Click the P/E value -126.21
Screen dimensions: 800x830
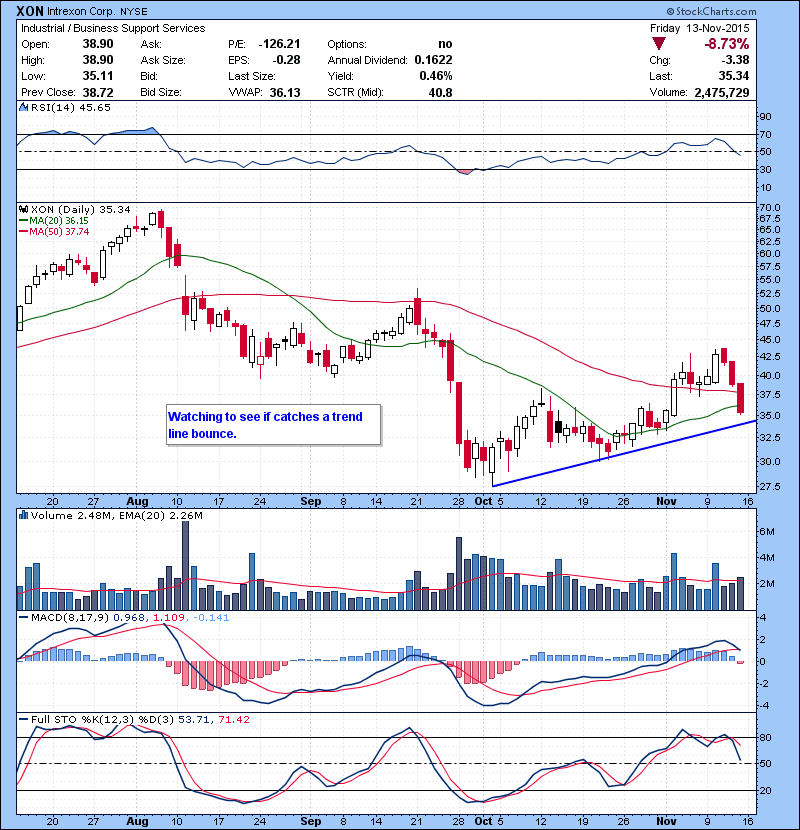click(279, 44)
